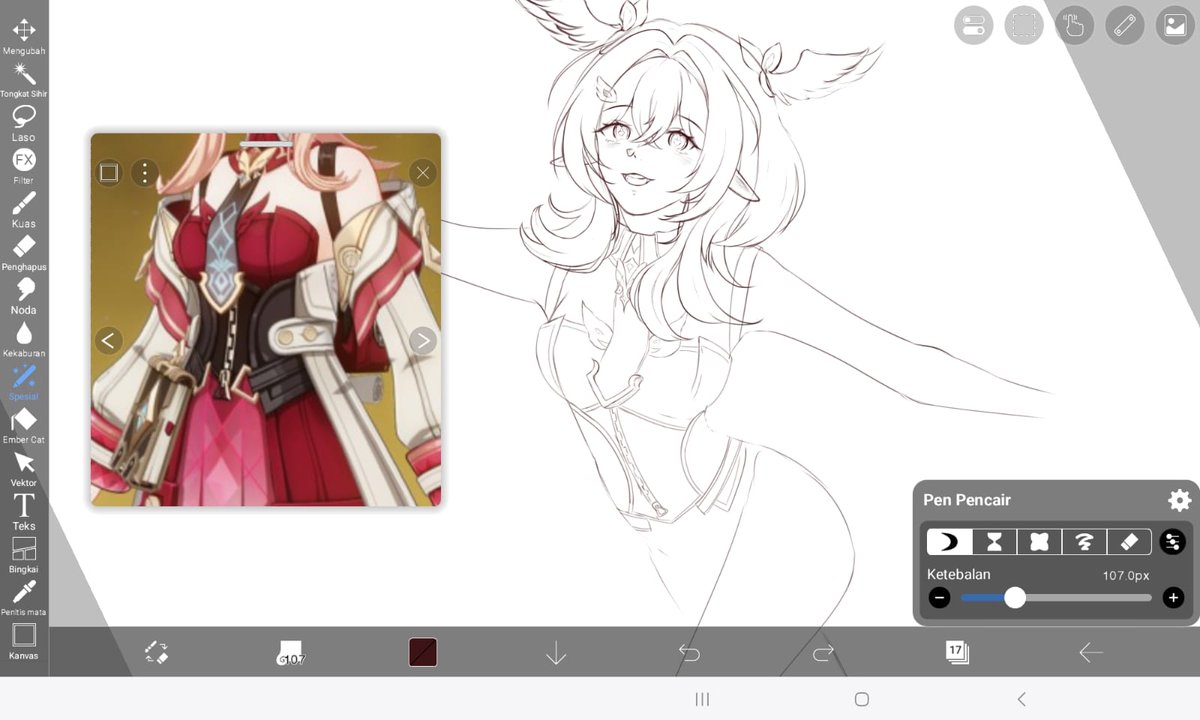1200x720 pixels.
Task: Select the eraser pen mode
Action: [1129, 542]
